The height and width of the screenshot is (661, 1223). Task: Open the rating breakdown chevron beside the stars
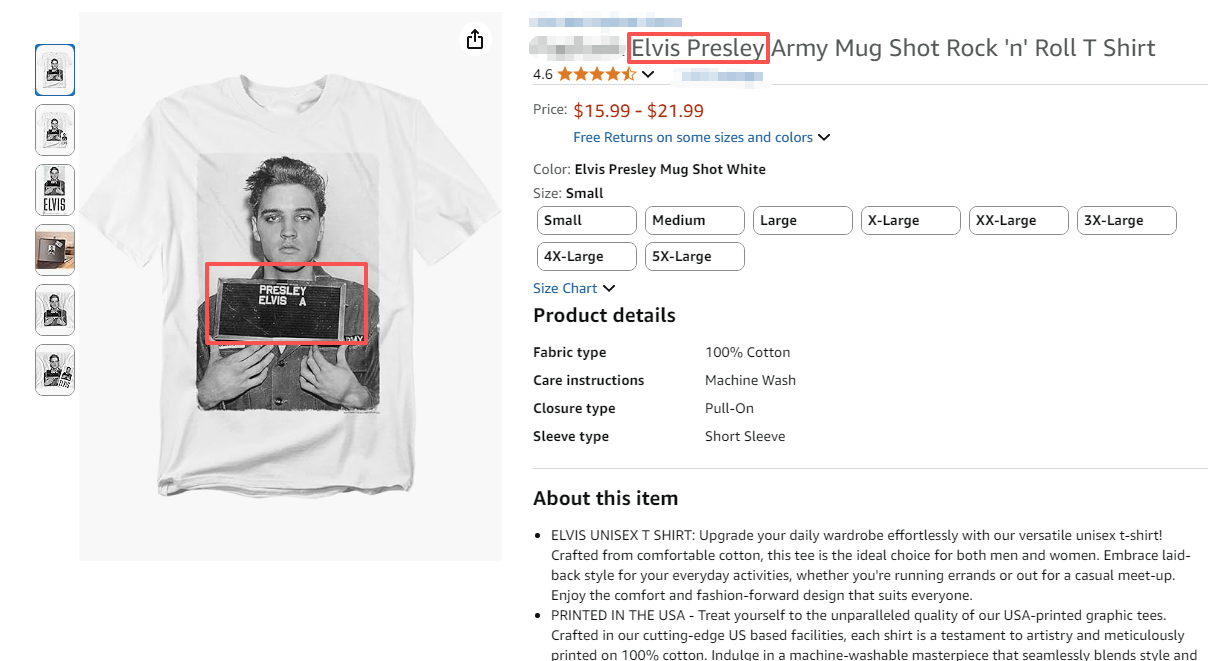click(648, 74)
